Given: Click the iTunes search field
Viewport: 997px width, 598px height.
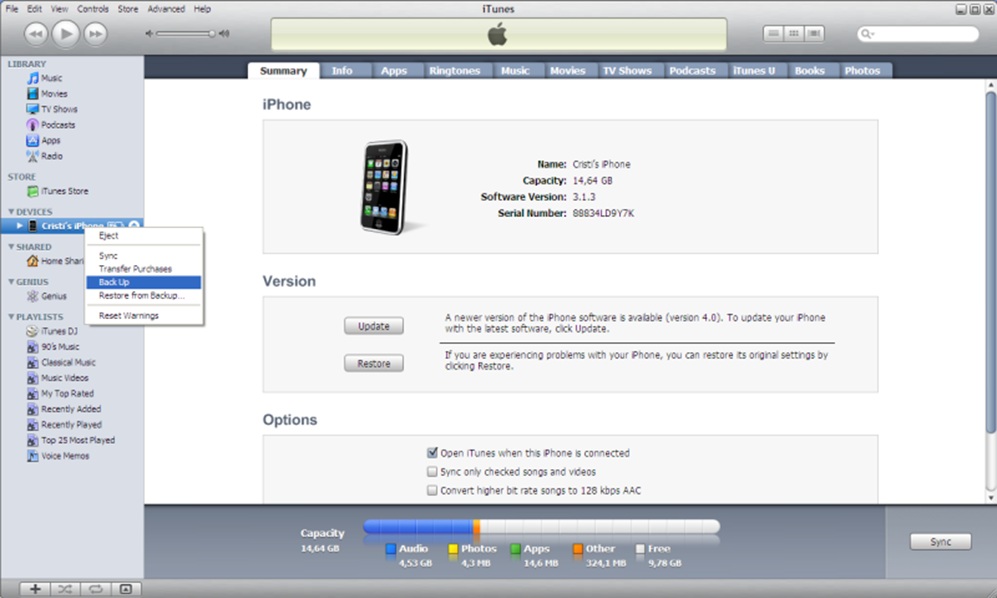Looking at the screenshot, I should (x=918, y=34).
